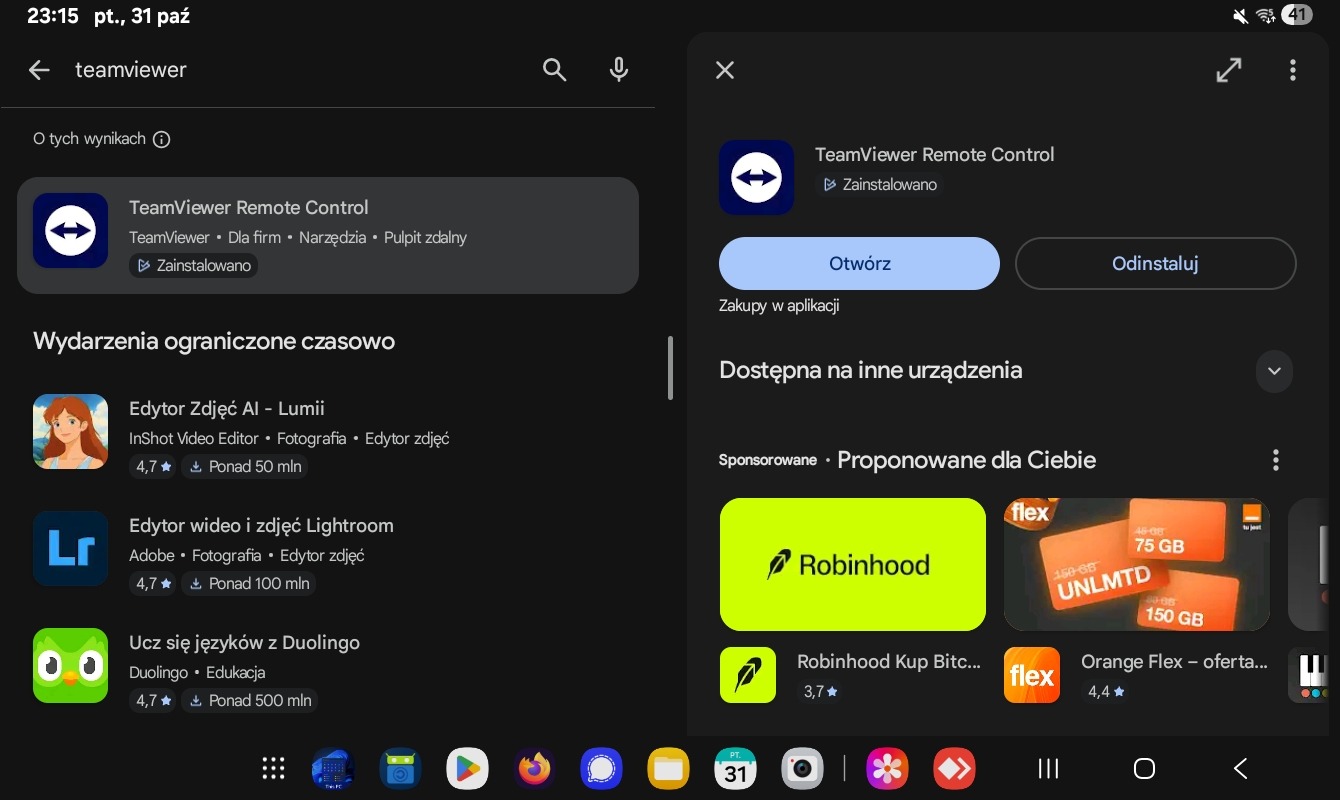Click the teamviewer search text field
This screenshot has height=800, width=1340.
[300, 70]
